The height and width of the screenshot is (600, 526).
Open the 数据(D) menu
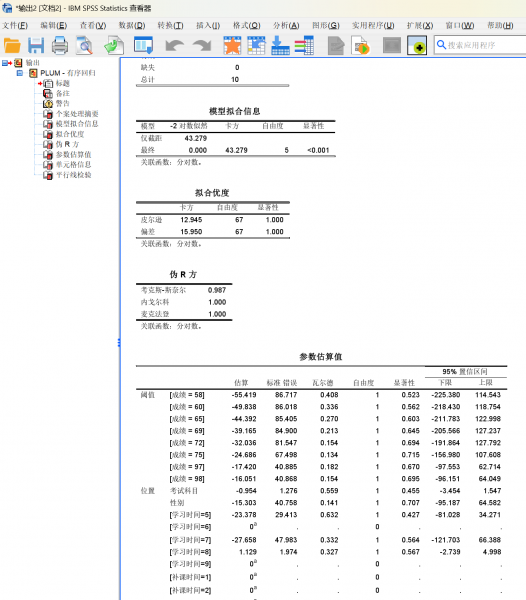[x=132, y=26]
